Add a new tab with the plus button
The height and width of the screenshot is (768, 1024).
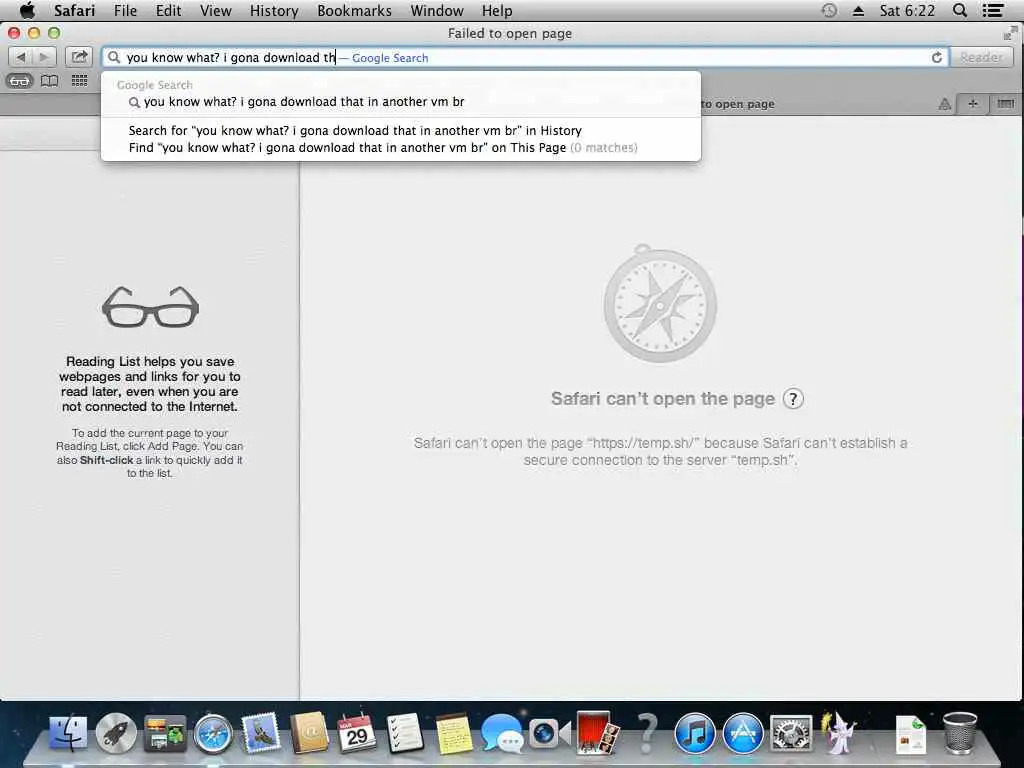point(973,104)
